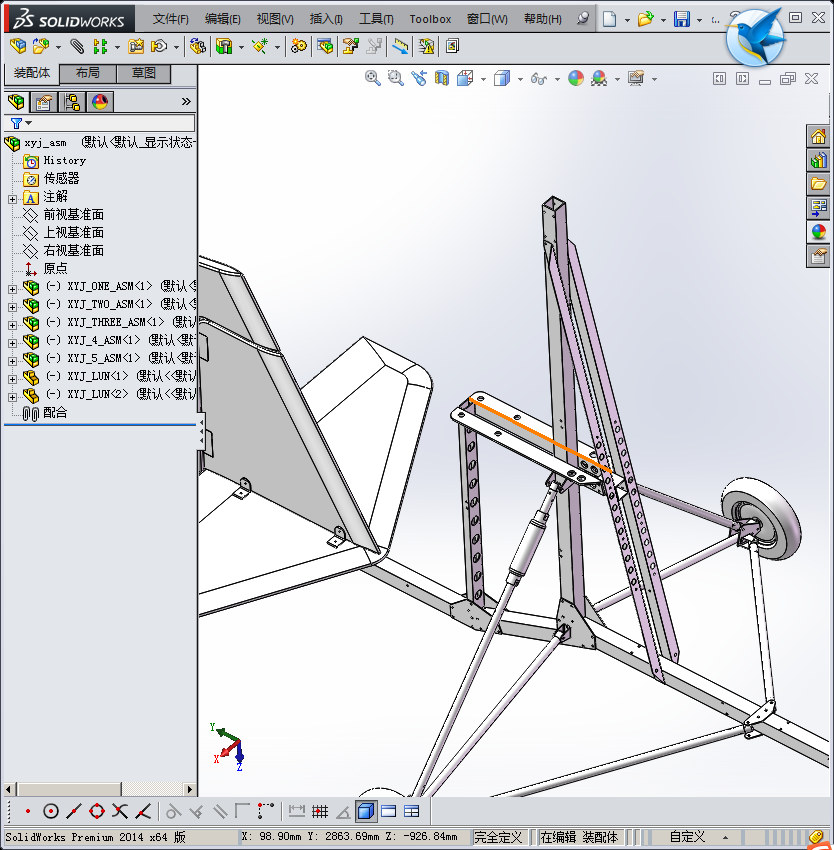Select the Circle sketch tool
The height and width of the screenshot is (850, 834).
[x=51, y=811]
